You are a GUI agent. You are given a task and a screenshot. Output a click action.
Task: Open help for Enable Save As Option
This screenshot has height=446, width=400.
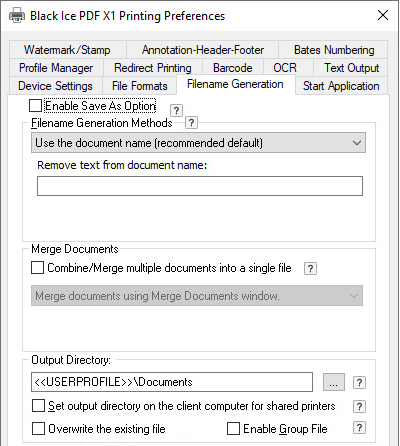[176, 110]
